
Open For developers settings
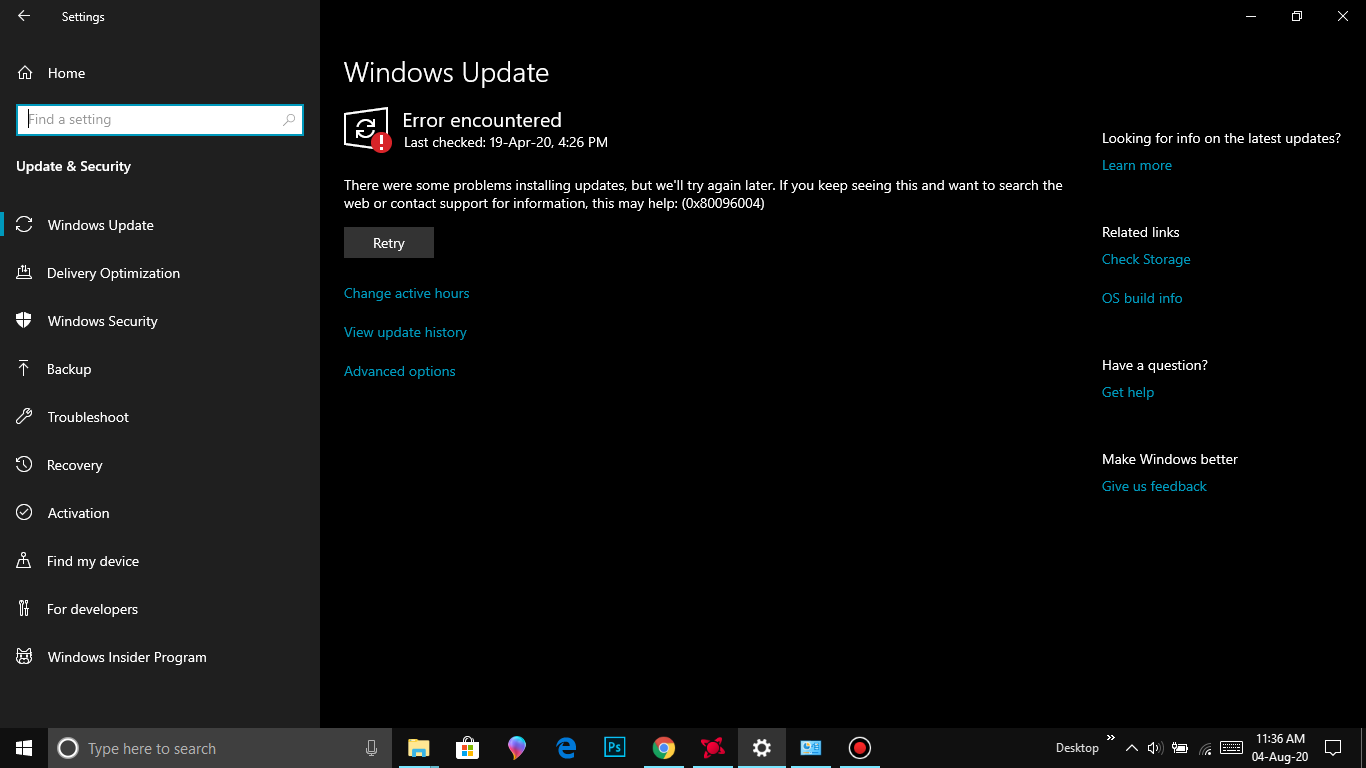coord(160,609)
